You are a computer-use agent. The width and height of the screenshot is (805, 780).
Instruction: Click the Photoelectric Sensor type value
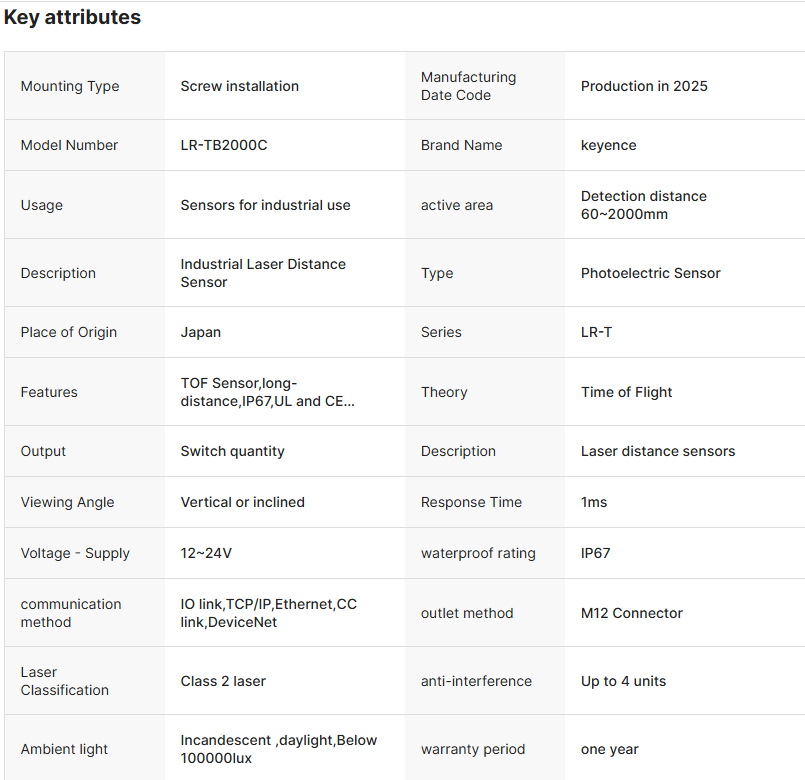650,273
